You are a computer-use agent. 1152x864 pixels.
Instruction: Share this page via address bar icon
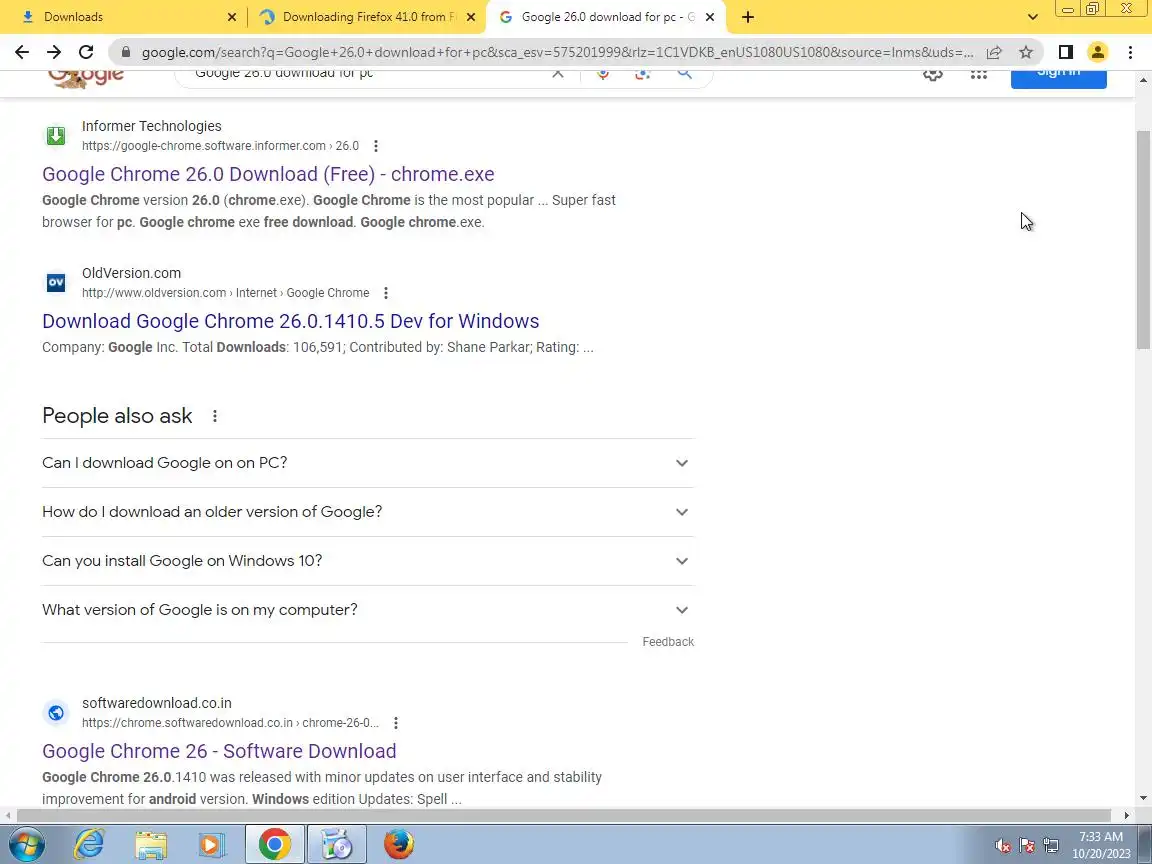[x=994, y=52]
